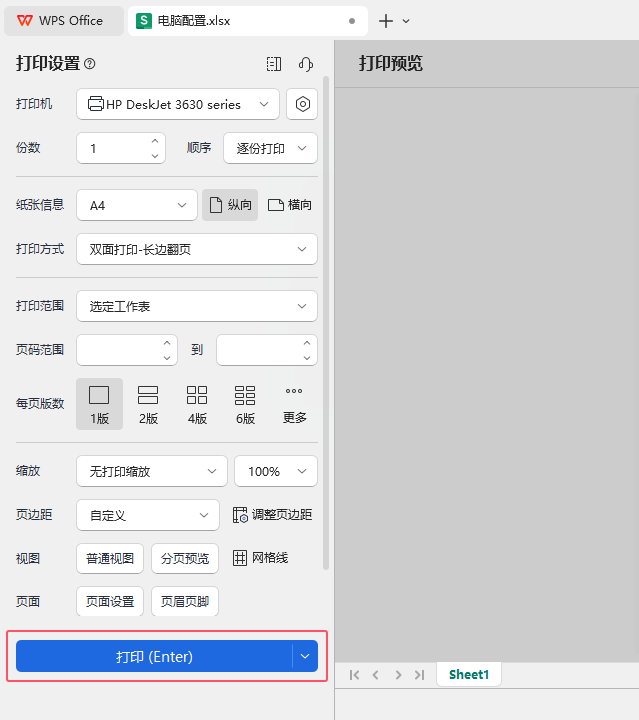Choose 横向 landscape orientation
The image size is (639, 720).
click(x=289, y=205)
